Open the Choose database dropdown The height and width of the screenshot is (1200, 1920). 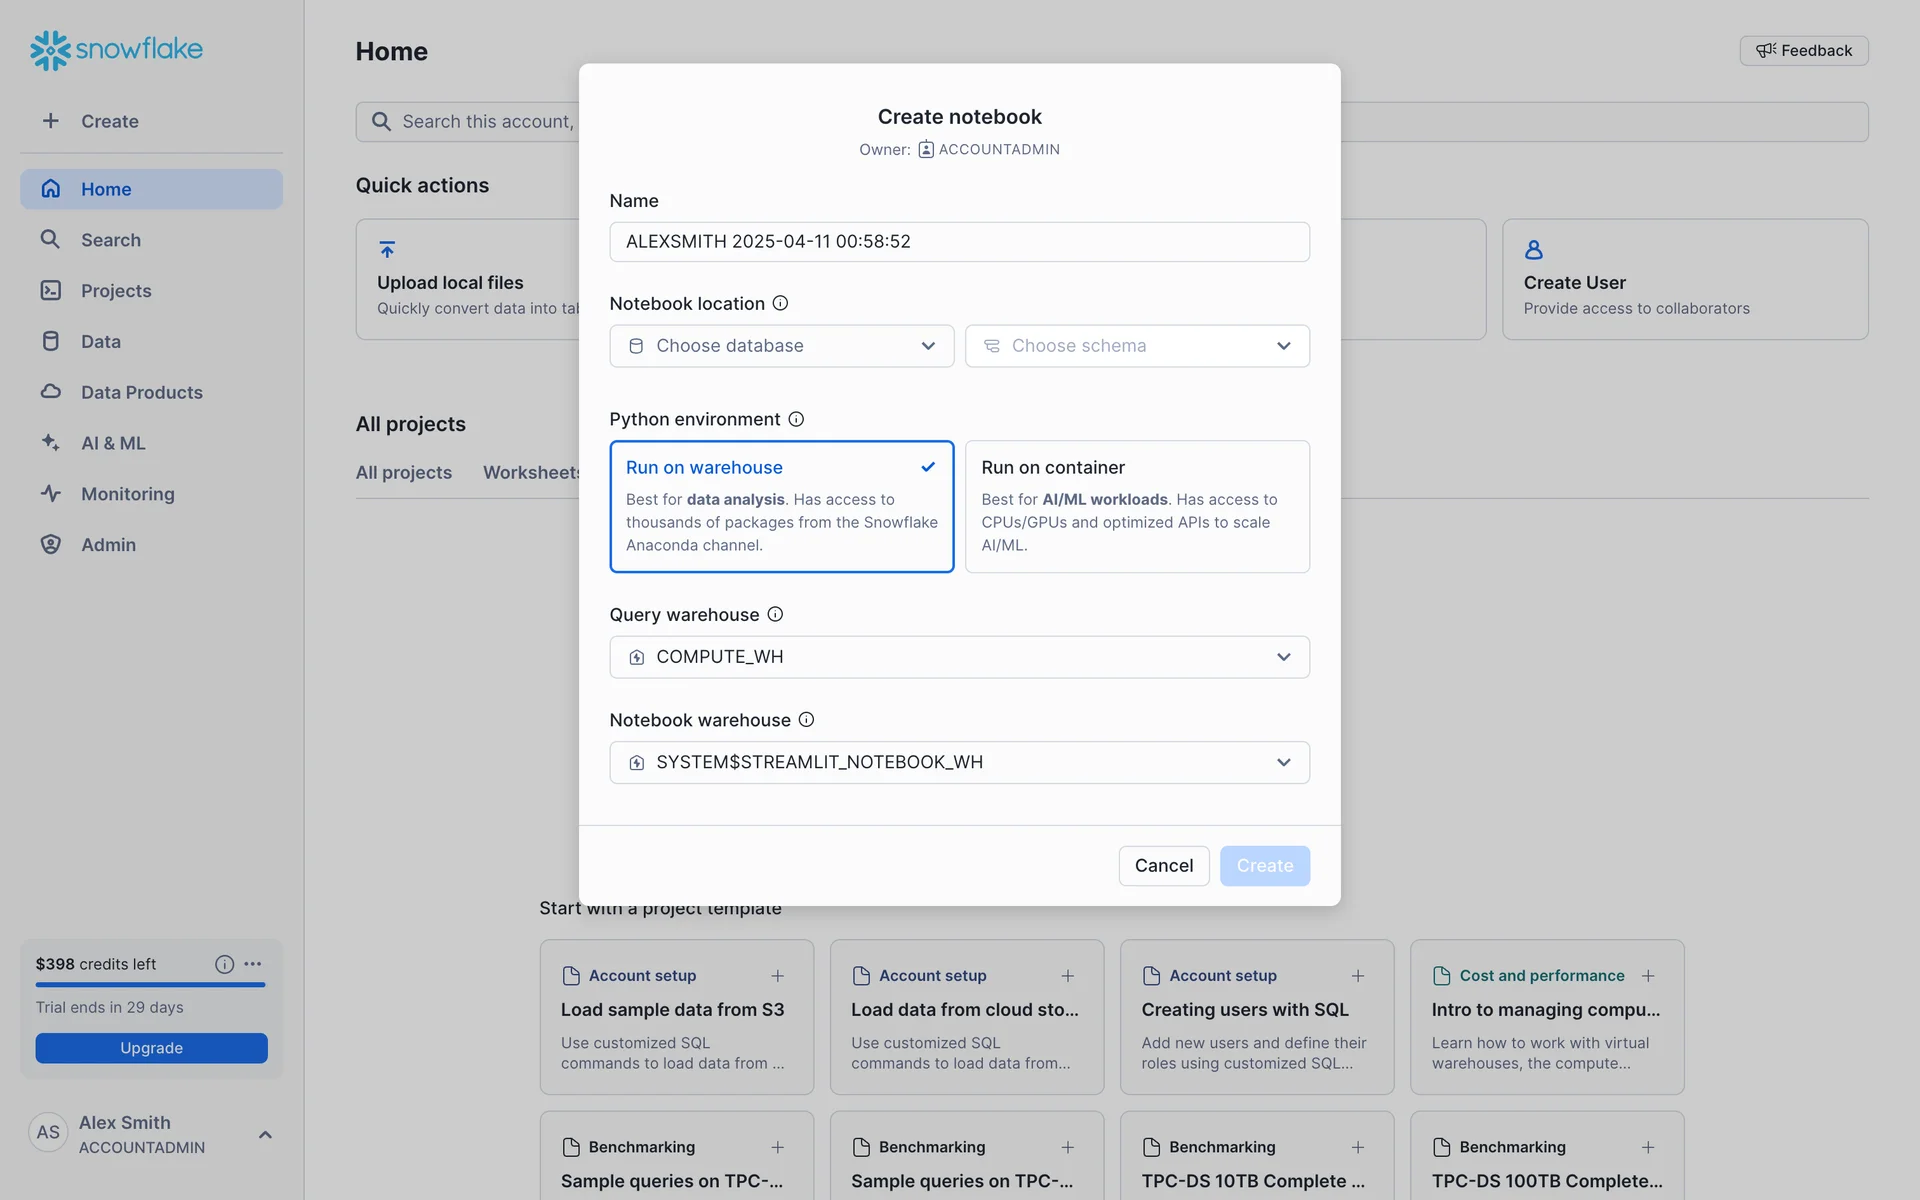tap(781, 346)
